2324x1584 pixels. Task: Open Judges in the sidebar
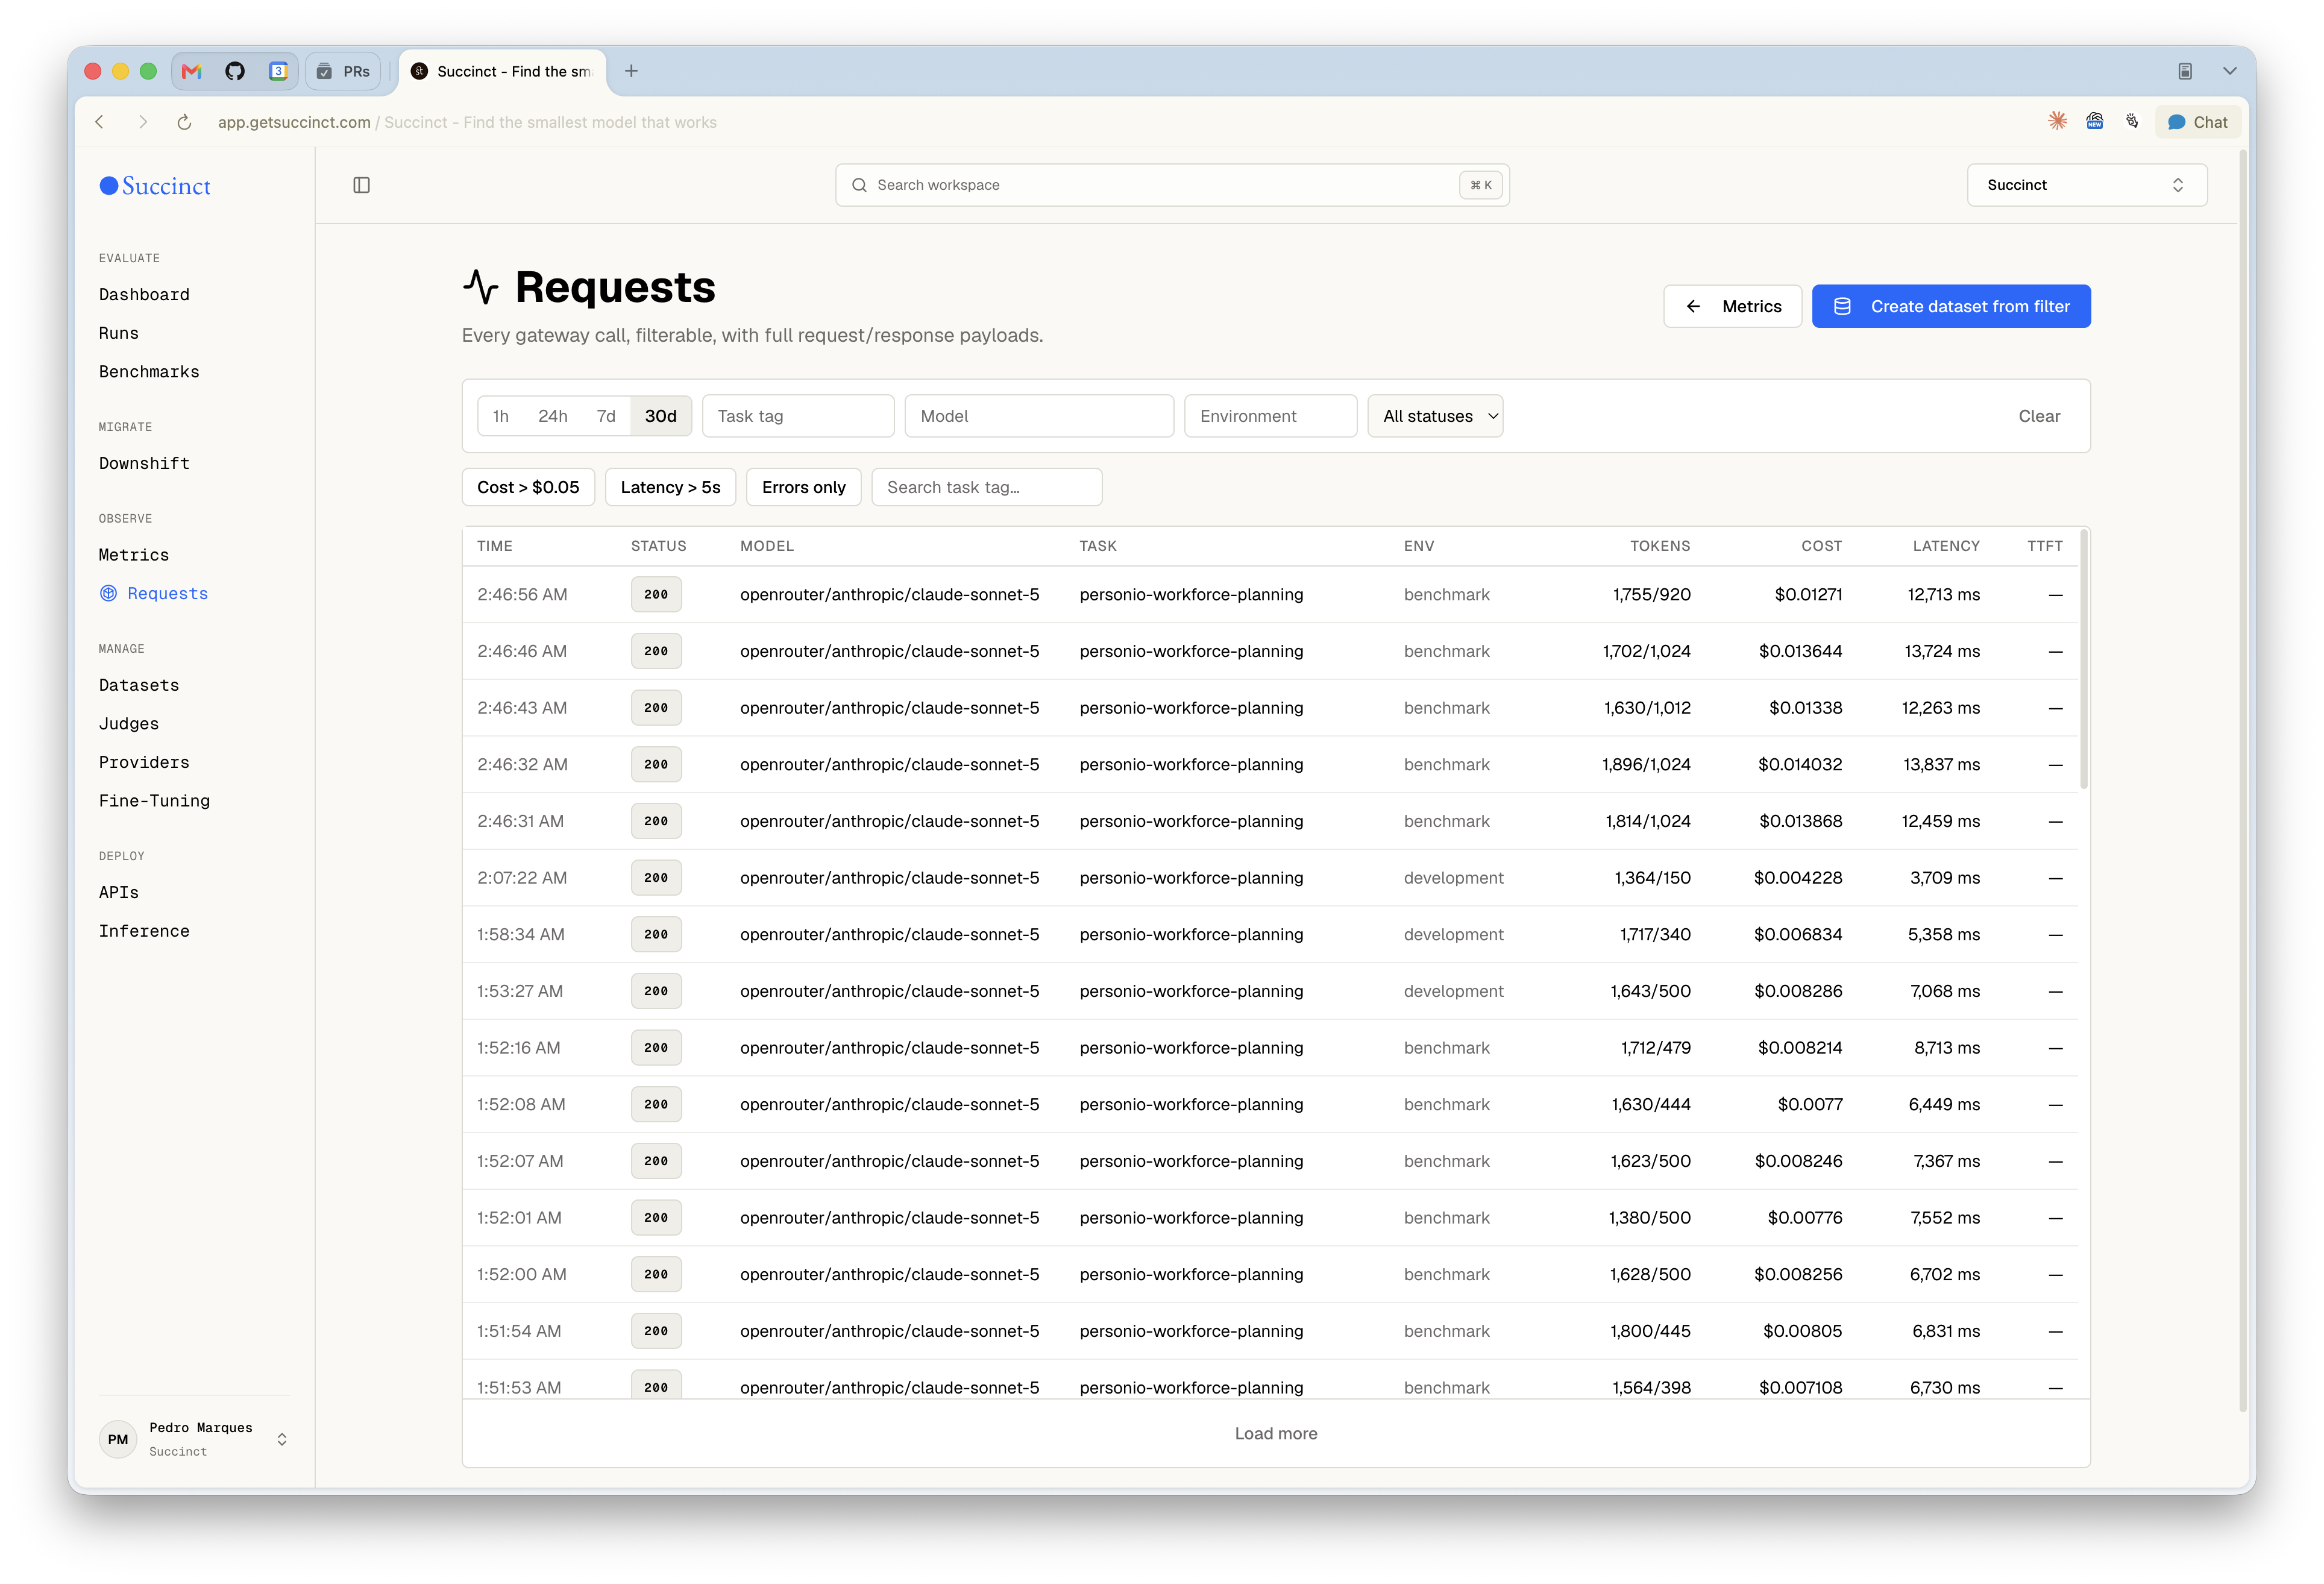pos(129,723)
